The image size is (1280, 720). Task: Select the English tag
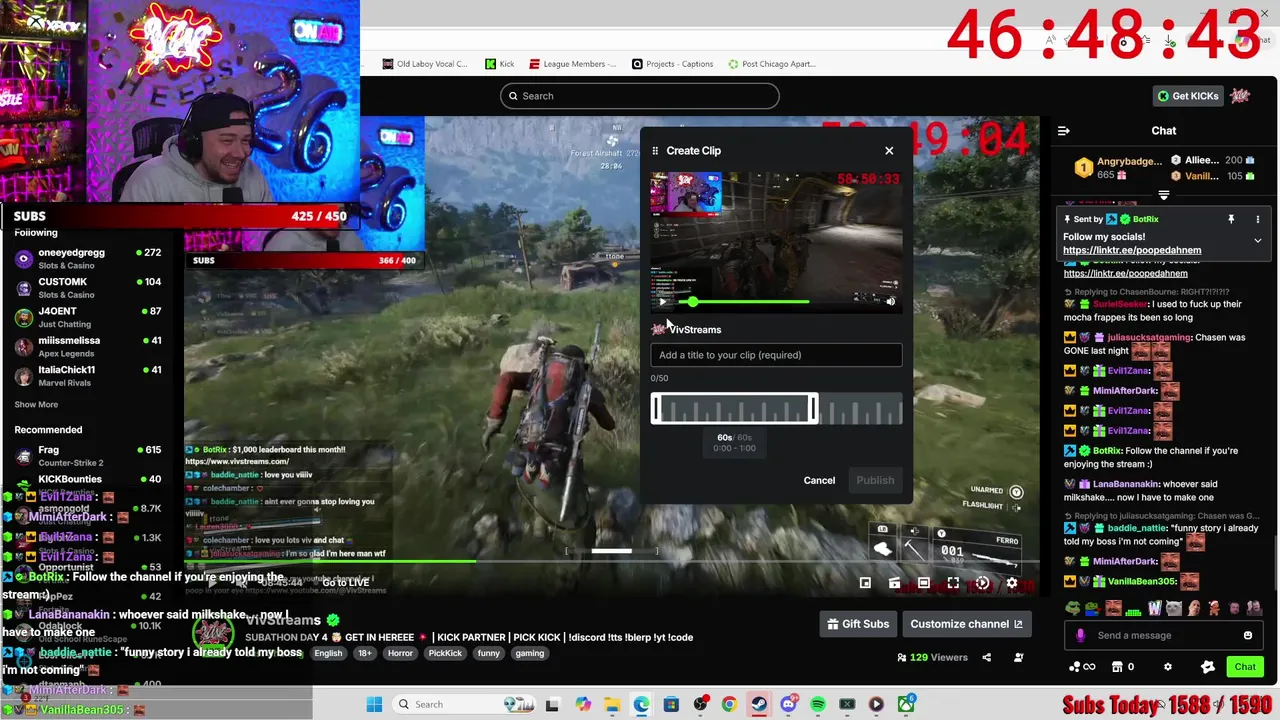[x=328, y=653]
